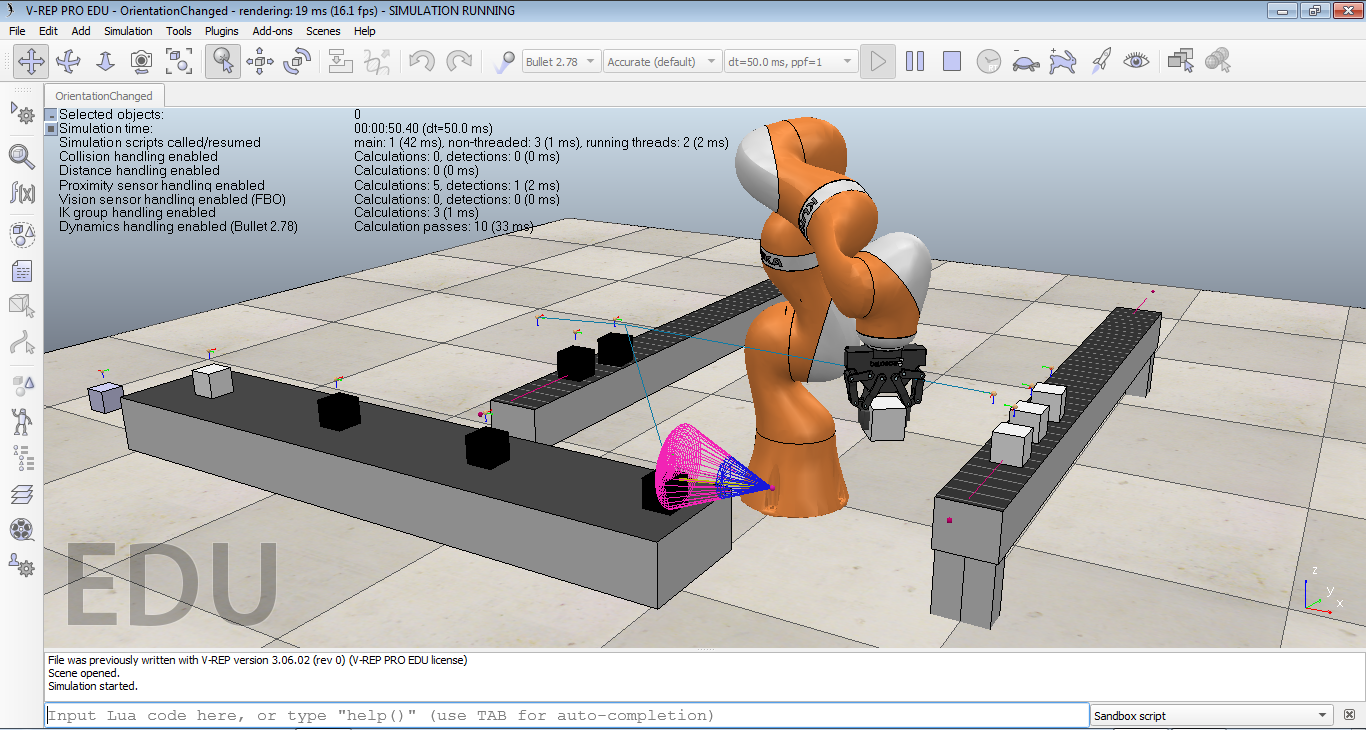Viewport: 1366px width, 730px height.
Task: Speed up simulation with rabbit icon
Action: (1063, 61)
